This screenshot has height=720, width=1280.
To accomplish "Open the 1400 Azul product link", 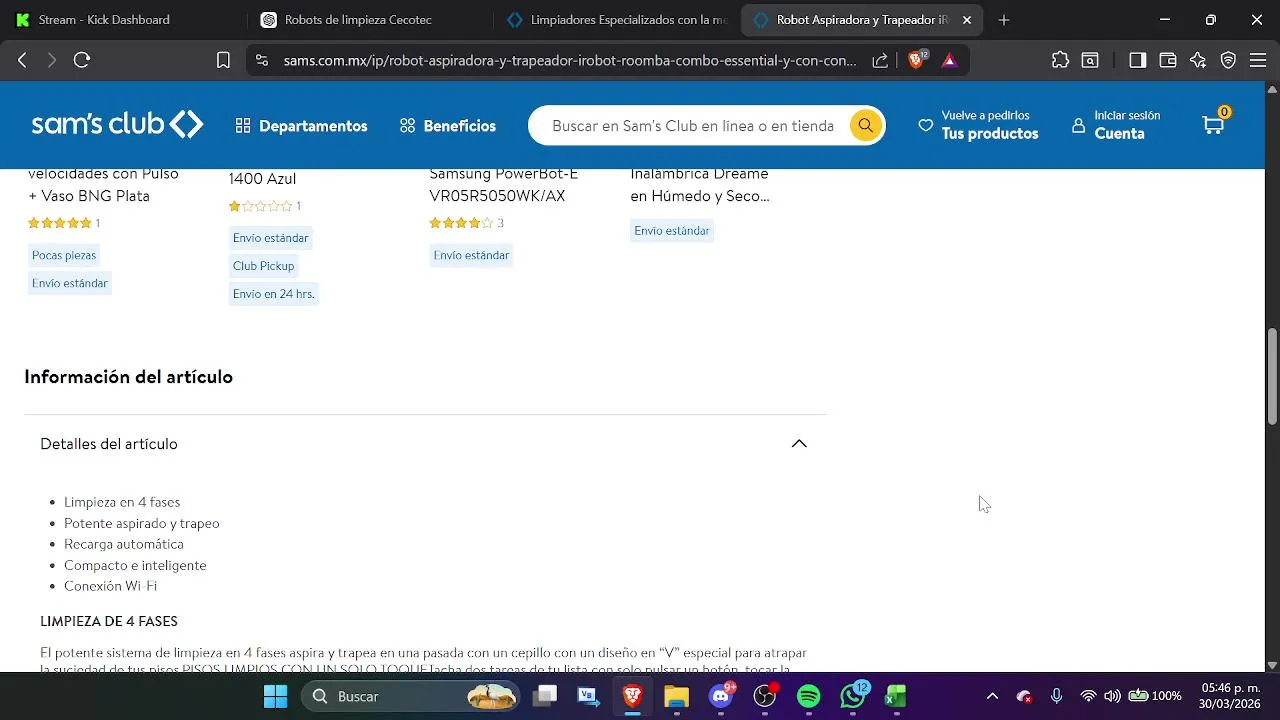I will (262, 178).
